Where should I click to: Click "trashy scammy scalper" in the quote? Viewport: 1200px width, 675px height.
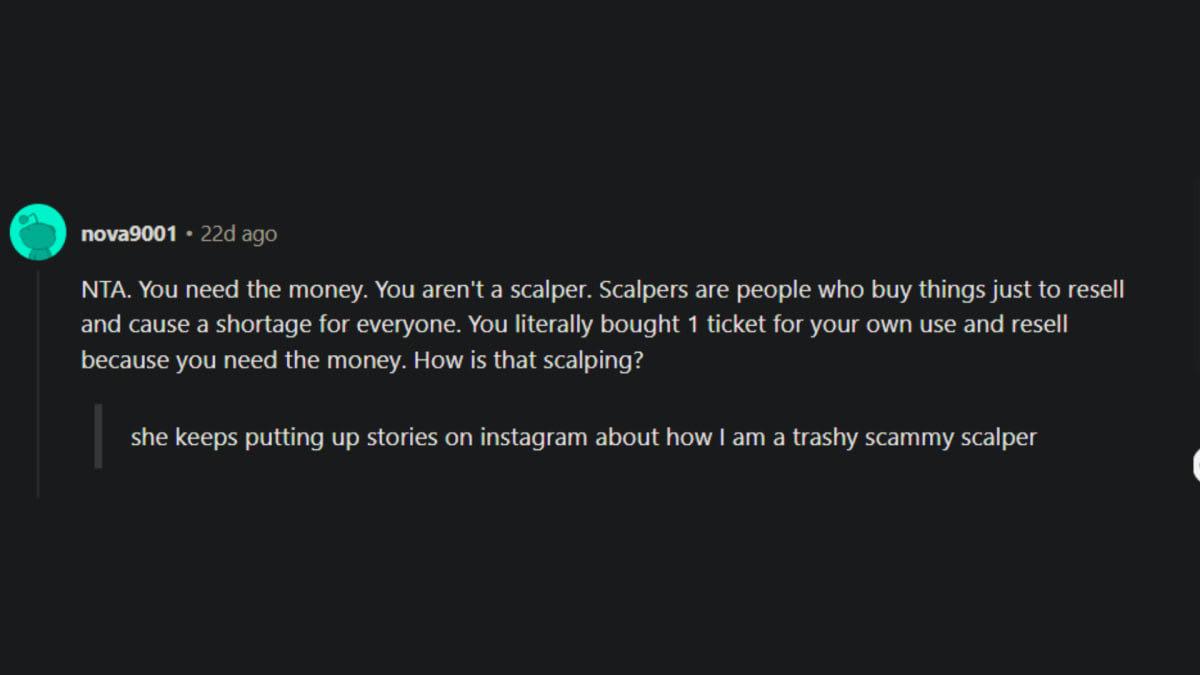point(914,438)
